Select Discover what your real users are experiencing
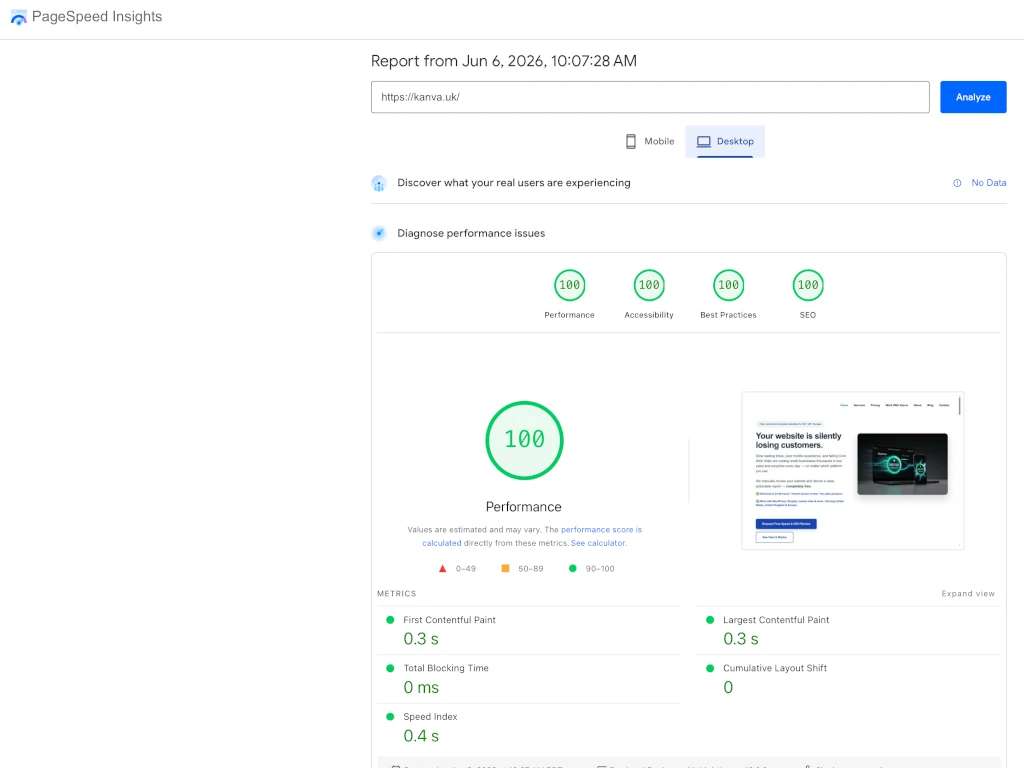The image size is (1024, 768). pos(514,183)
